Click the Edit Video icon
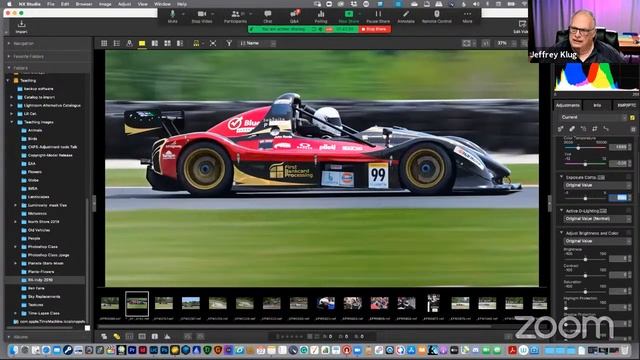This screenshot has height=360, width=640. point(521,27)
